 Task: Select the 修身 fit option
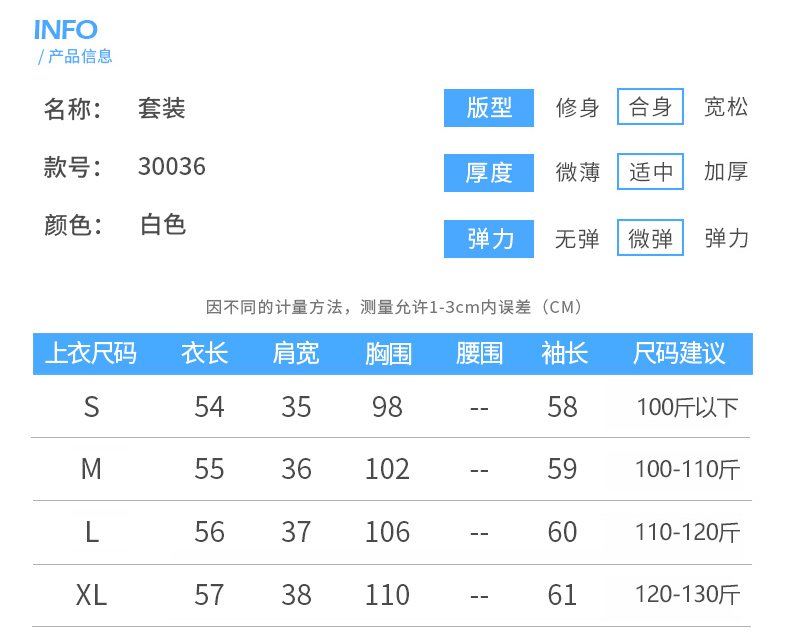(578, 107)
